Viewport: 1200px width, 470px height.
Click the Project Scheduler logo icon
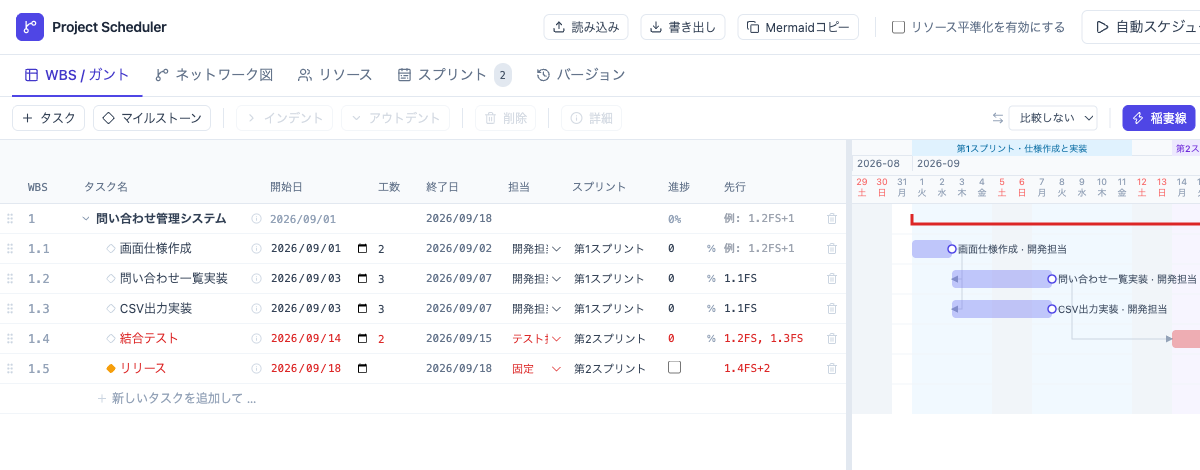point(30,27)
